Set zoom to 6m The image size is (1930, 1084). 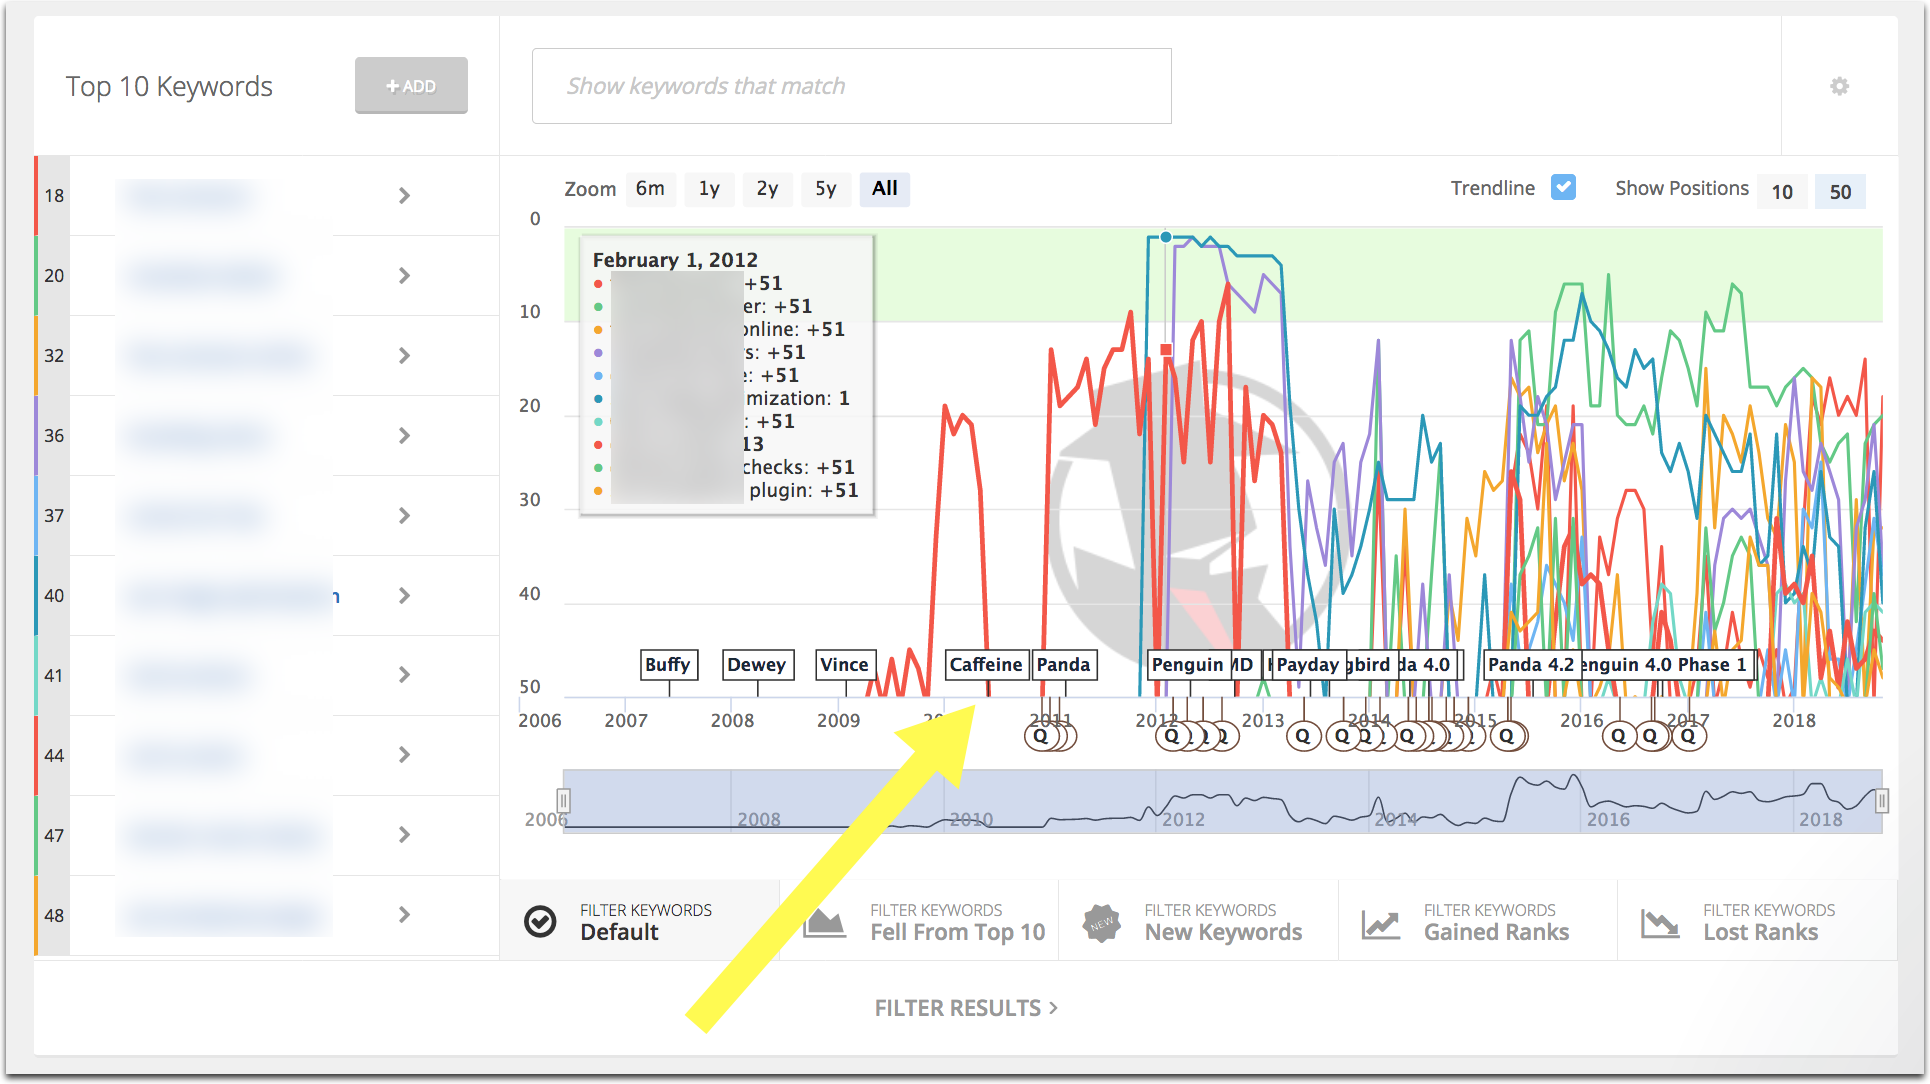tap(650, 189)
